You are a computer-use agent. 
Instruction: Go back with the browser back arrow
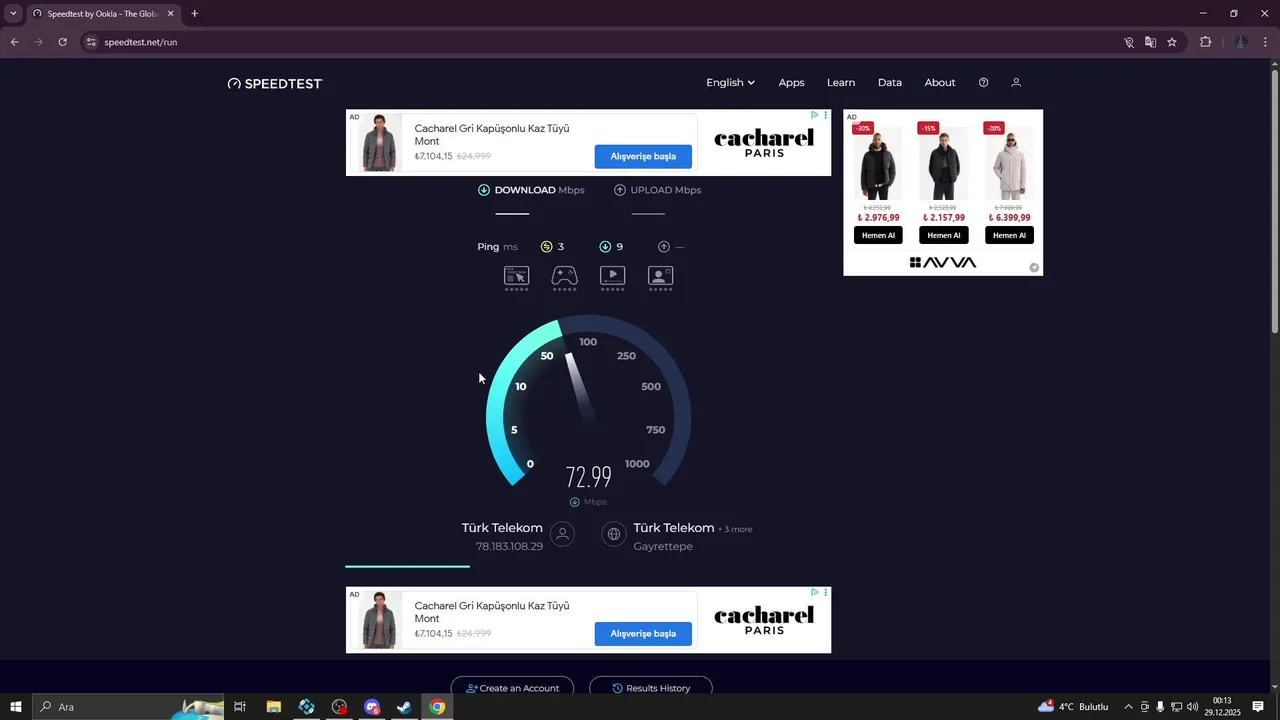(14, 42)
